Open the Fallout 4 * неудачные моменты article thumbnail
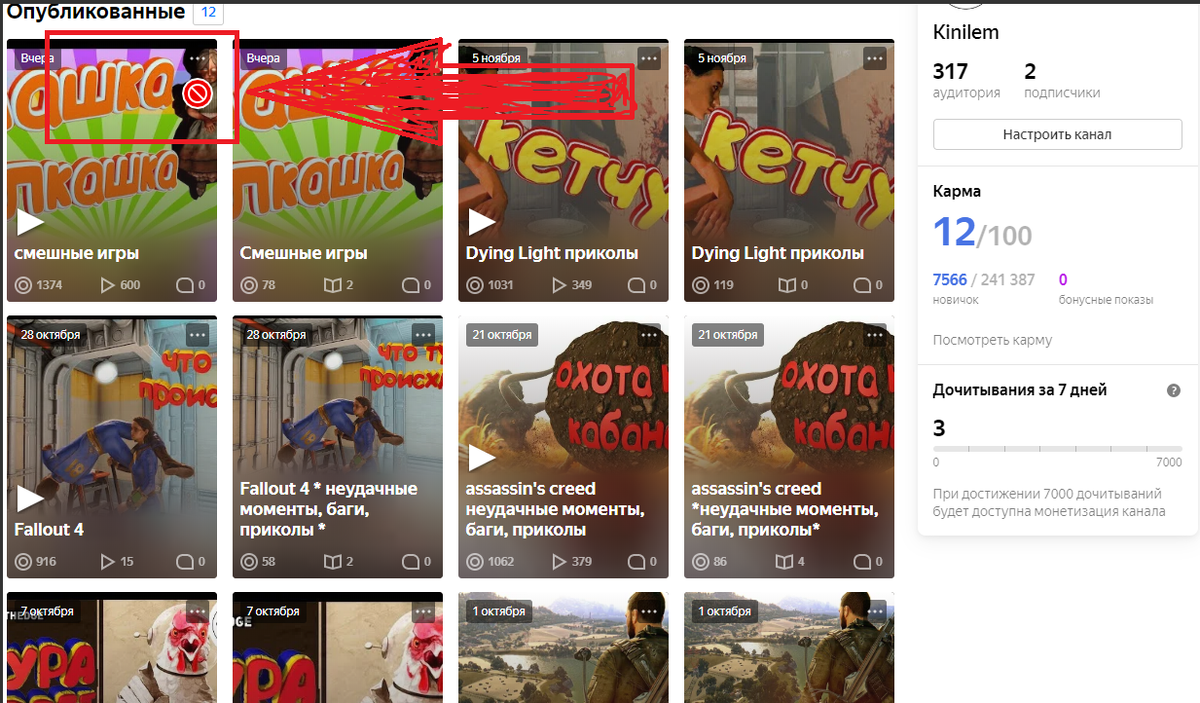 click(x=338, y=447)
